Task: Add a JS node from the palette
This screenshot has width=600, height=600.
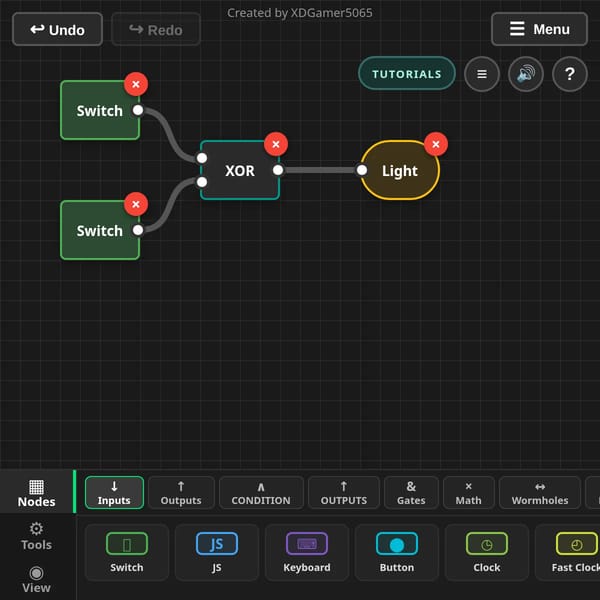Action: coord(217,553)
